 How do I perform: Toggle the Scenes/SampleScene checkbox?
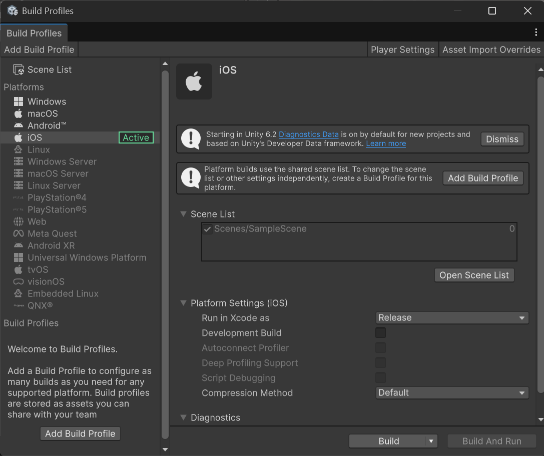pyautogui.click(x=207, y=229)
